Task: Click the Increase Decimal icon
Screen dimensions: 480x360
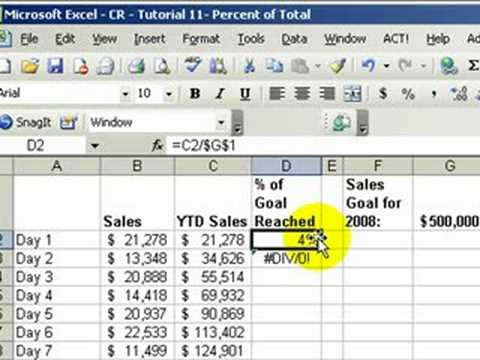Action: (x=459, y=94)
